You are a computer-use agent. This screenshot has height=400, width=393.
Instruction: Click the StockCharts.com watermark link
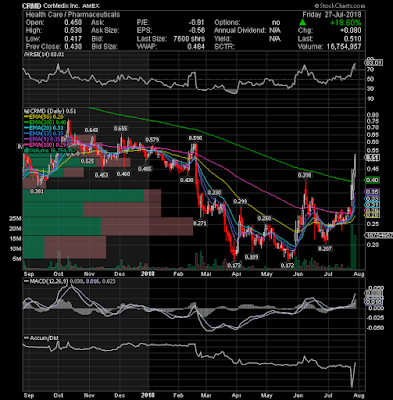[x=340, y=6]
